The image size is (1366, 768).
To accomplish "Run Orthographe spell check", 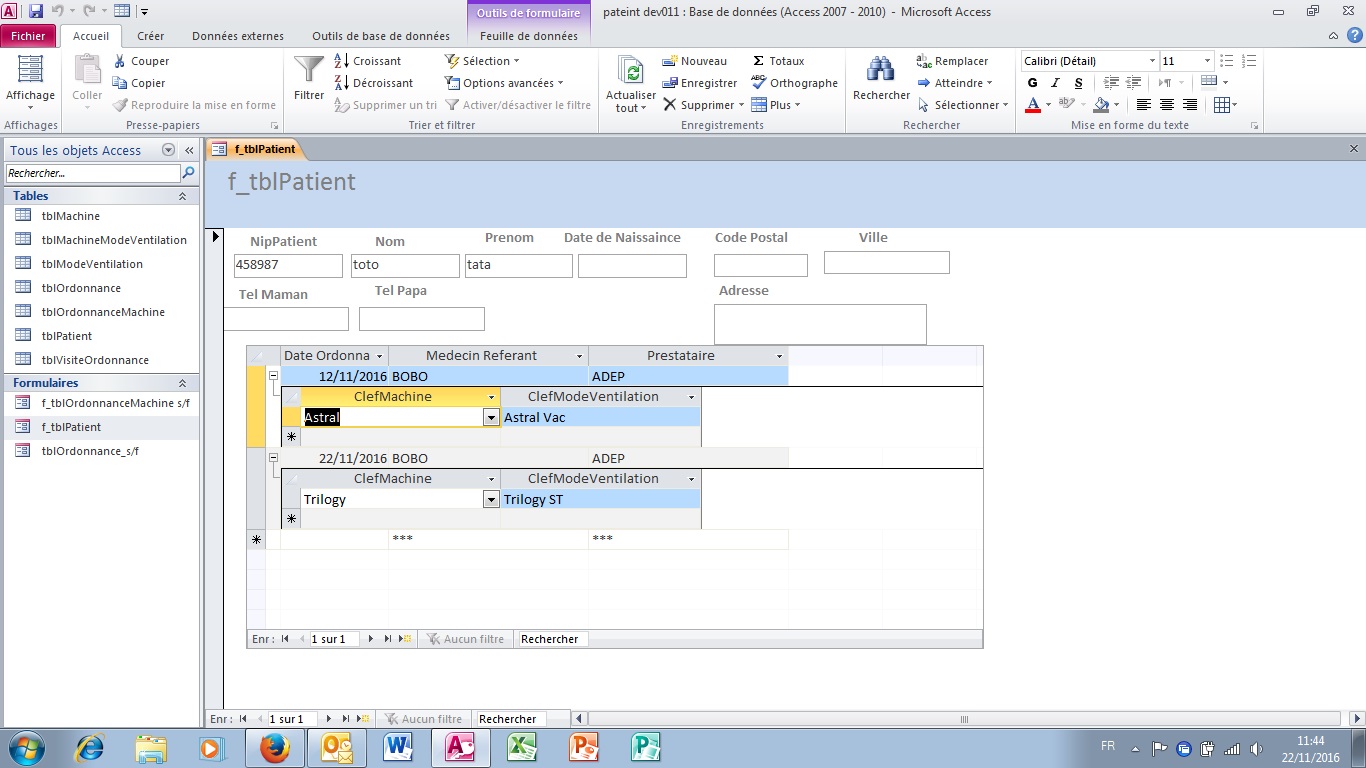I will tap(794, 83).
